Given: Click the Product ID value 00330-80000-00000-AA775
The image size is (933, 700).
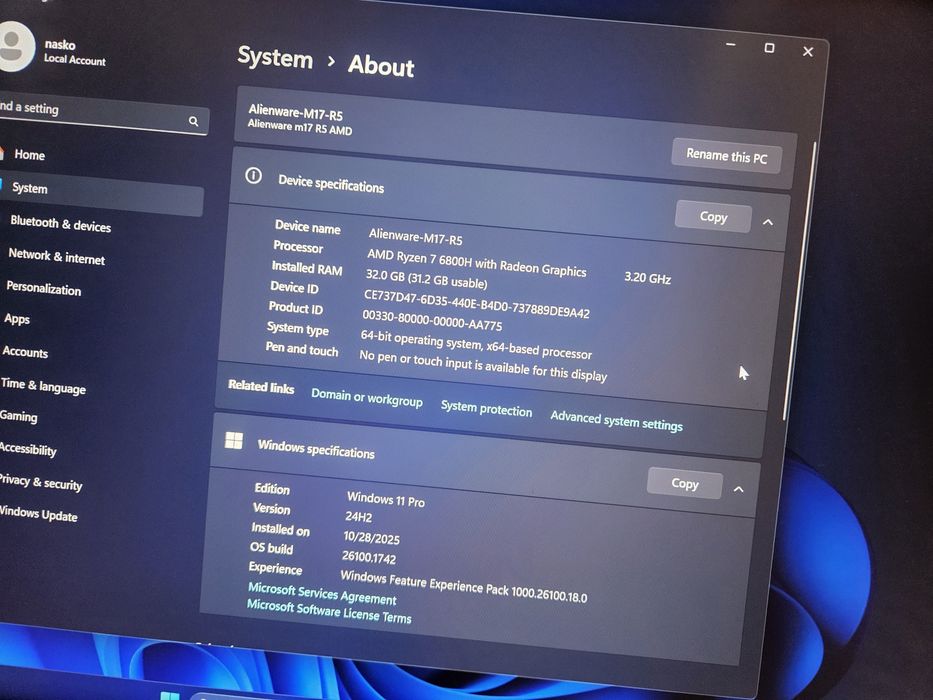Looking at the screenshot, I should click(432, 320).
